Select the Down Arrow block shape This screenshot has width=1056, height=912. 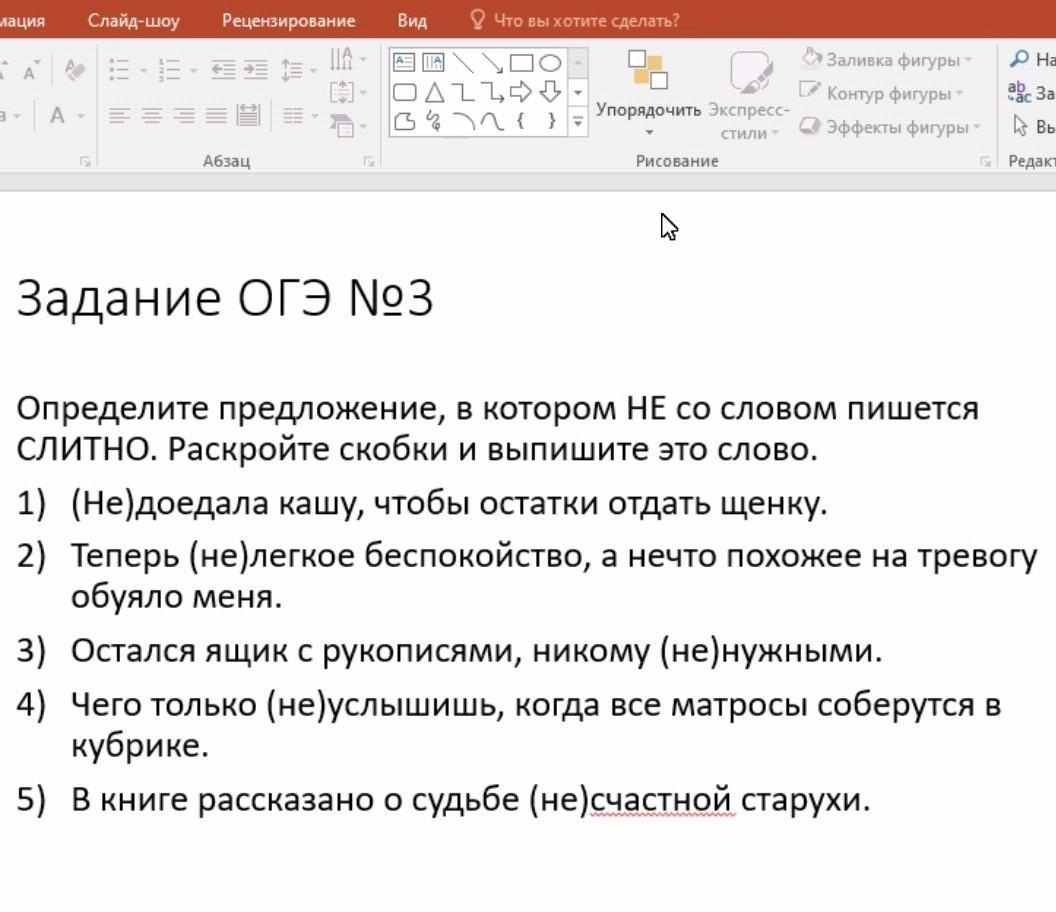pos(551,92)
